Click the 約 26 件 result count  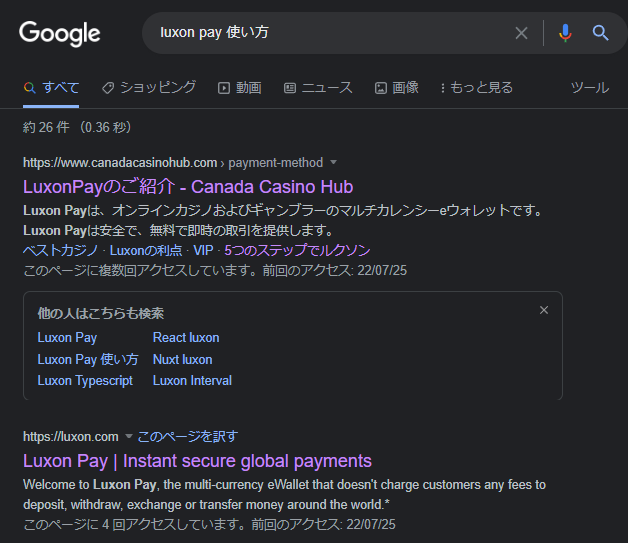click(46, 127)
